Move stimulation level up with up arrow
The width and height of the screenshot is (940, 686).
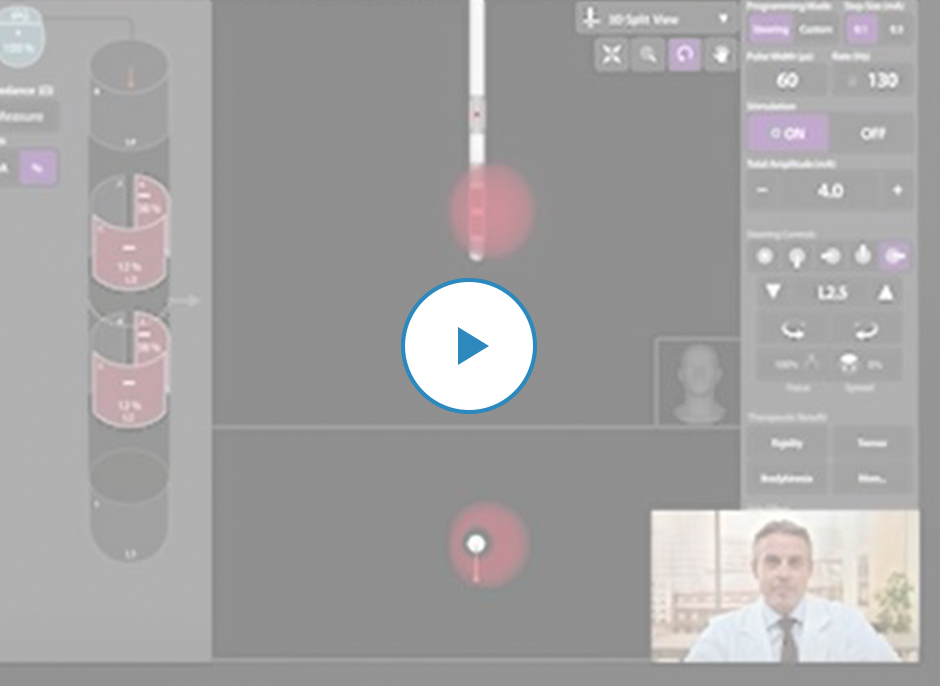[x=885, y=293]
